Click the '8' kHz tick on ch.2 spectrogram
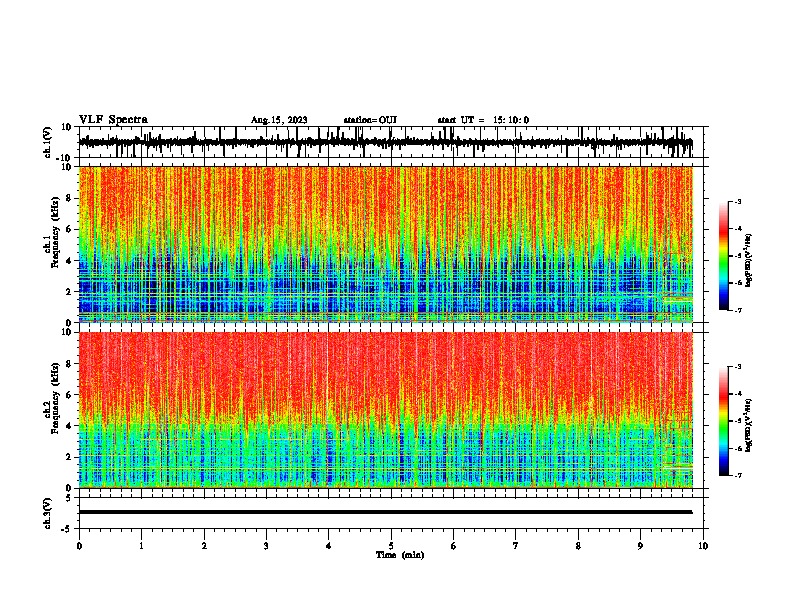Viewport: 792px width, 612px height. point(69,364)
